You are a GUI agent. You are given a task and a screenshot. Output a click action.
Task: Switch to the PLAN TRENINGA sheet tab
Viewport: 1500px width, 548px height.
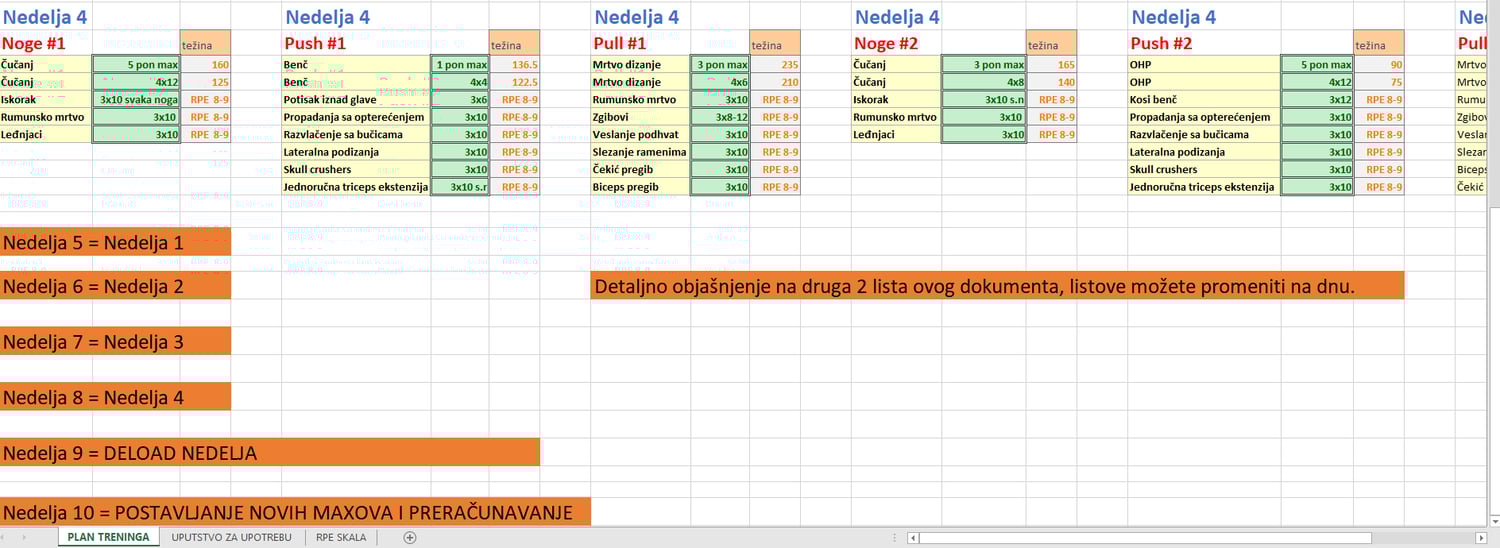click(108, 538)
